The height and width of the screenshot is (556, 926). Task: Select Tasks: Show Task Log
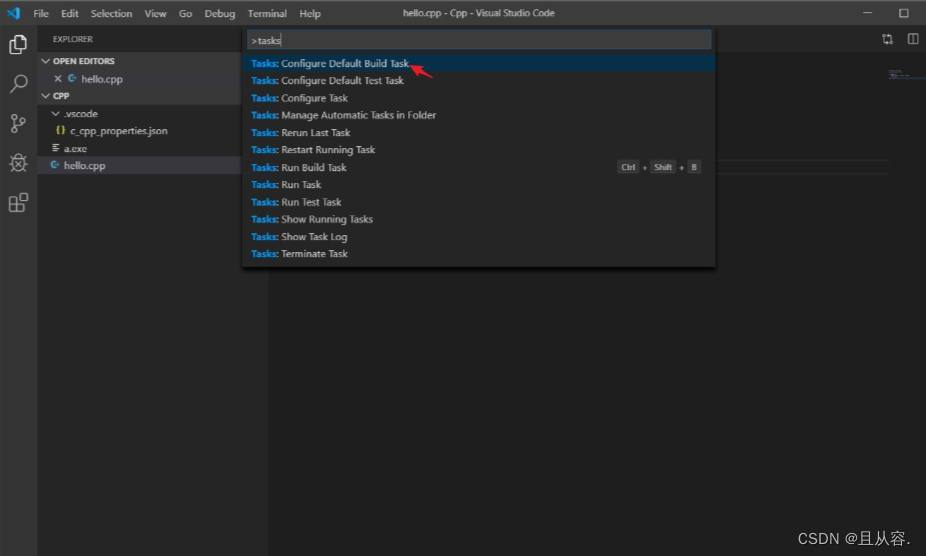point(479,236)
